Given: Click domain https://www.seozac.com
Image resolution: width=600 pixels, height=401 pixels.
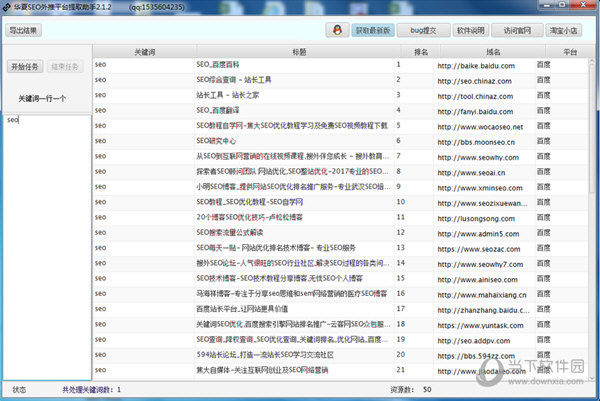Looking at the screenshot, I should (x=479, y=249).
